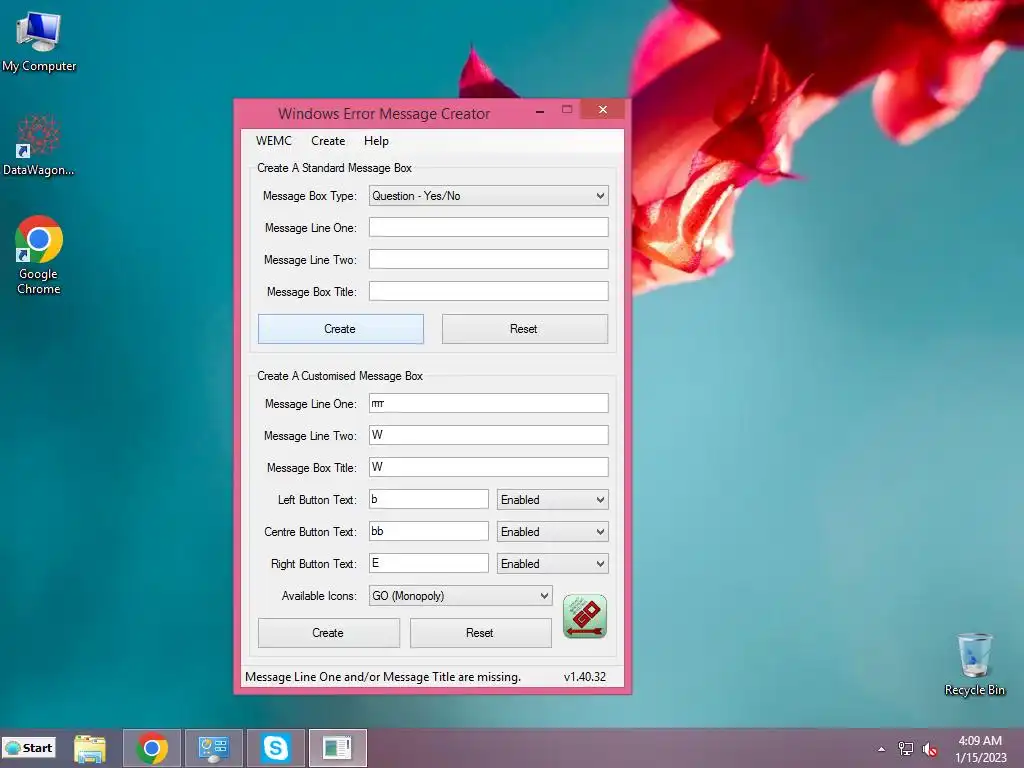Click Create in Standard Message Box section
Screen dimensions: 1024x768
coord(340,329)
